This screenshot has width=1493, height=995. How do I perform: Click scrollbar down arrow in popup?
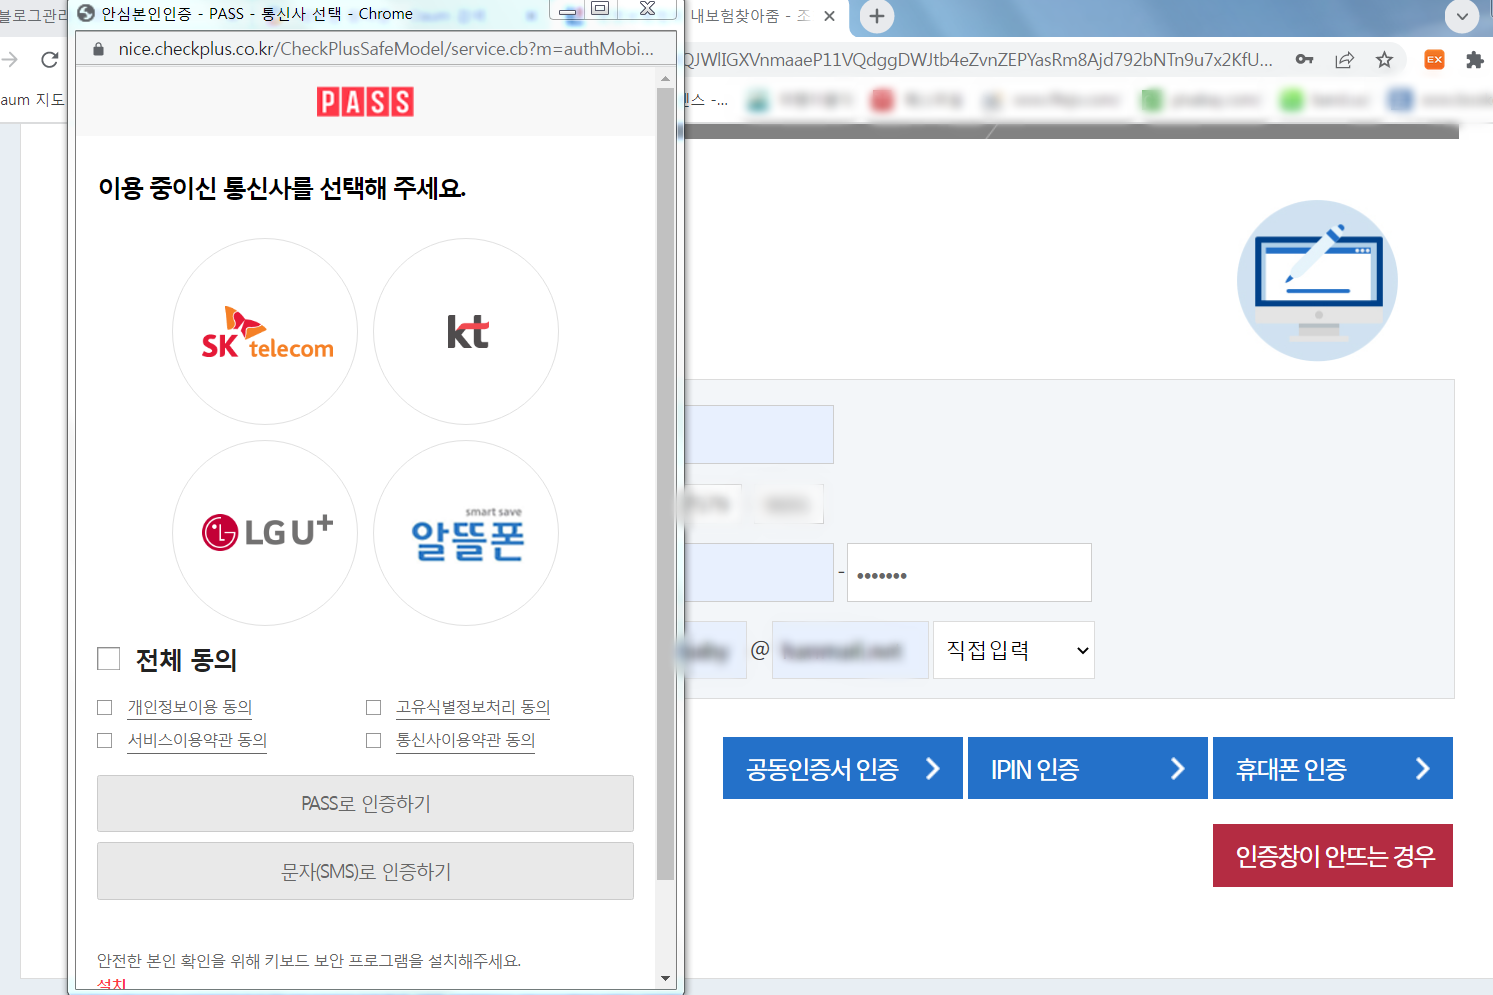click(x=665, y=979)
